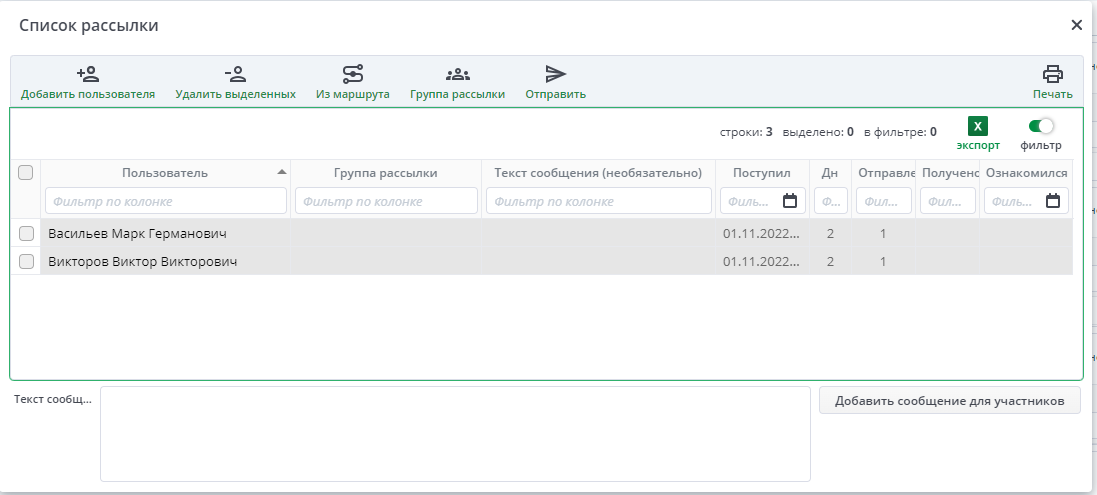Viewport: 1097px width, 495px height.
Task: Click date 01.11.2022 in Викторов row
Action: [x=761, y=261]
